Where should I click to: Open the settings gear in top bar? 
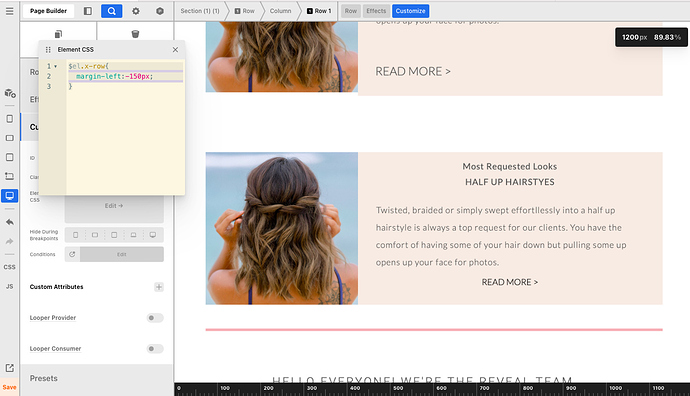coord(136,11)
